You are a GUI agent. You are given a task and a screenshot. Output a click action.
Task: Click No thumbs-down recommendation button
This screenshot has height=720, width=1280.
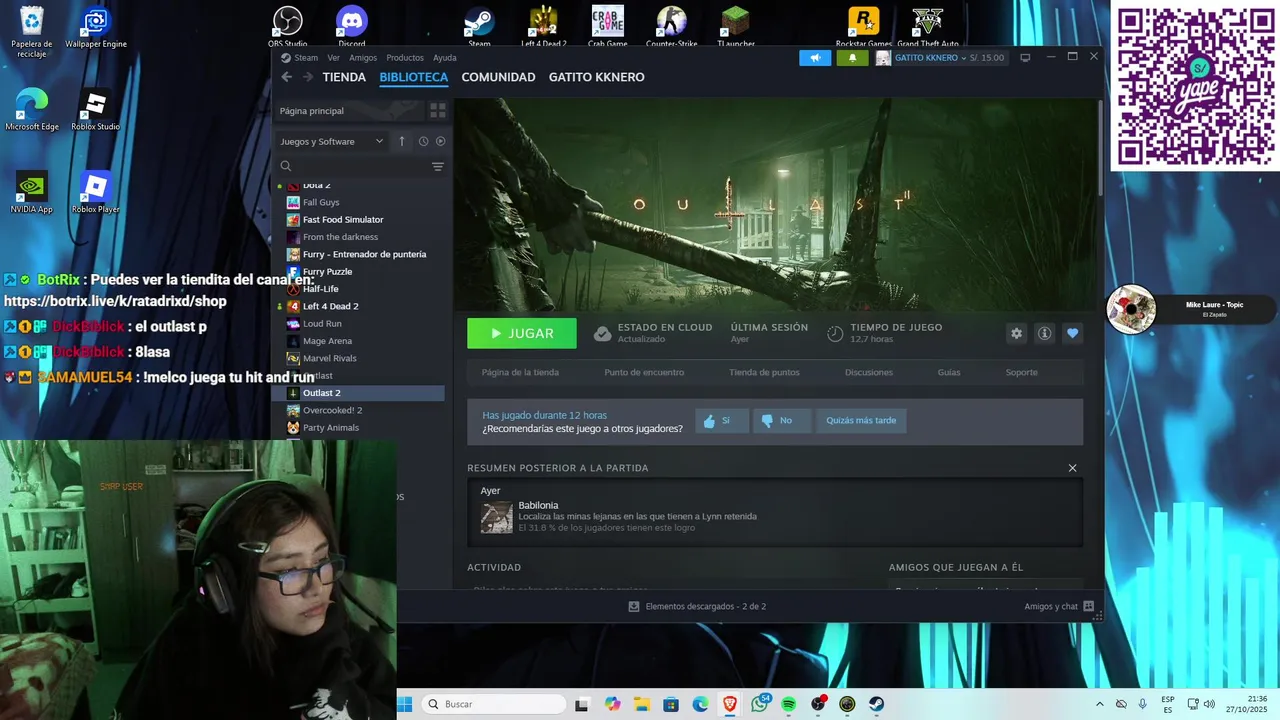pyautogui.click(x=781, y=421)
